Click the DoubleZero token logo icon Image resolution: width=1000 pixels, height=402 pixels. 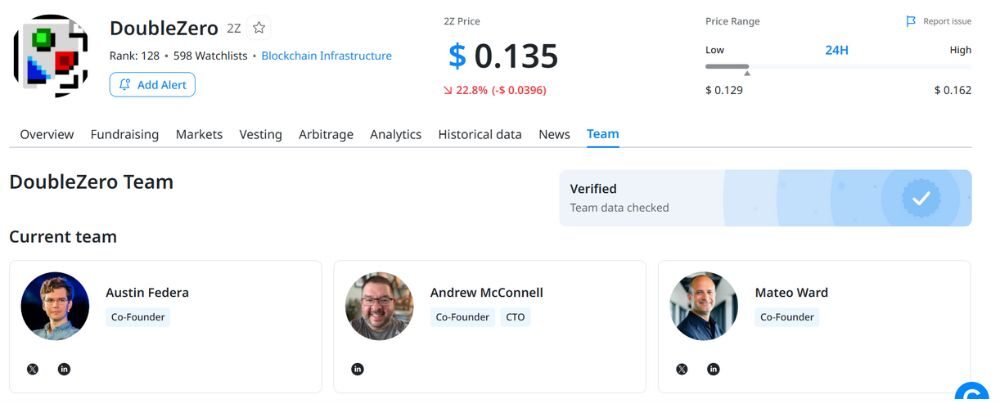click(x=50, y=56)
